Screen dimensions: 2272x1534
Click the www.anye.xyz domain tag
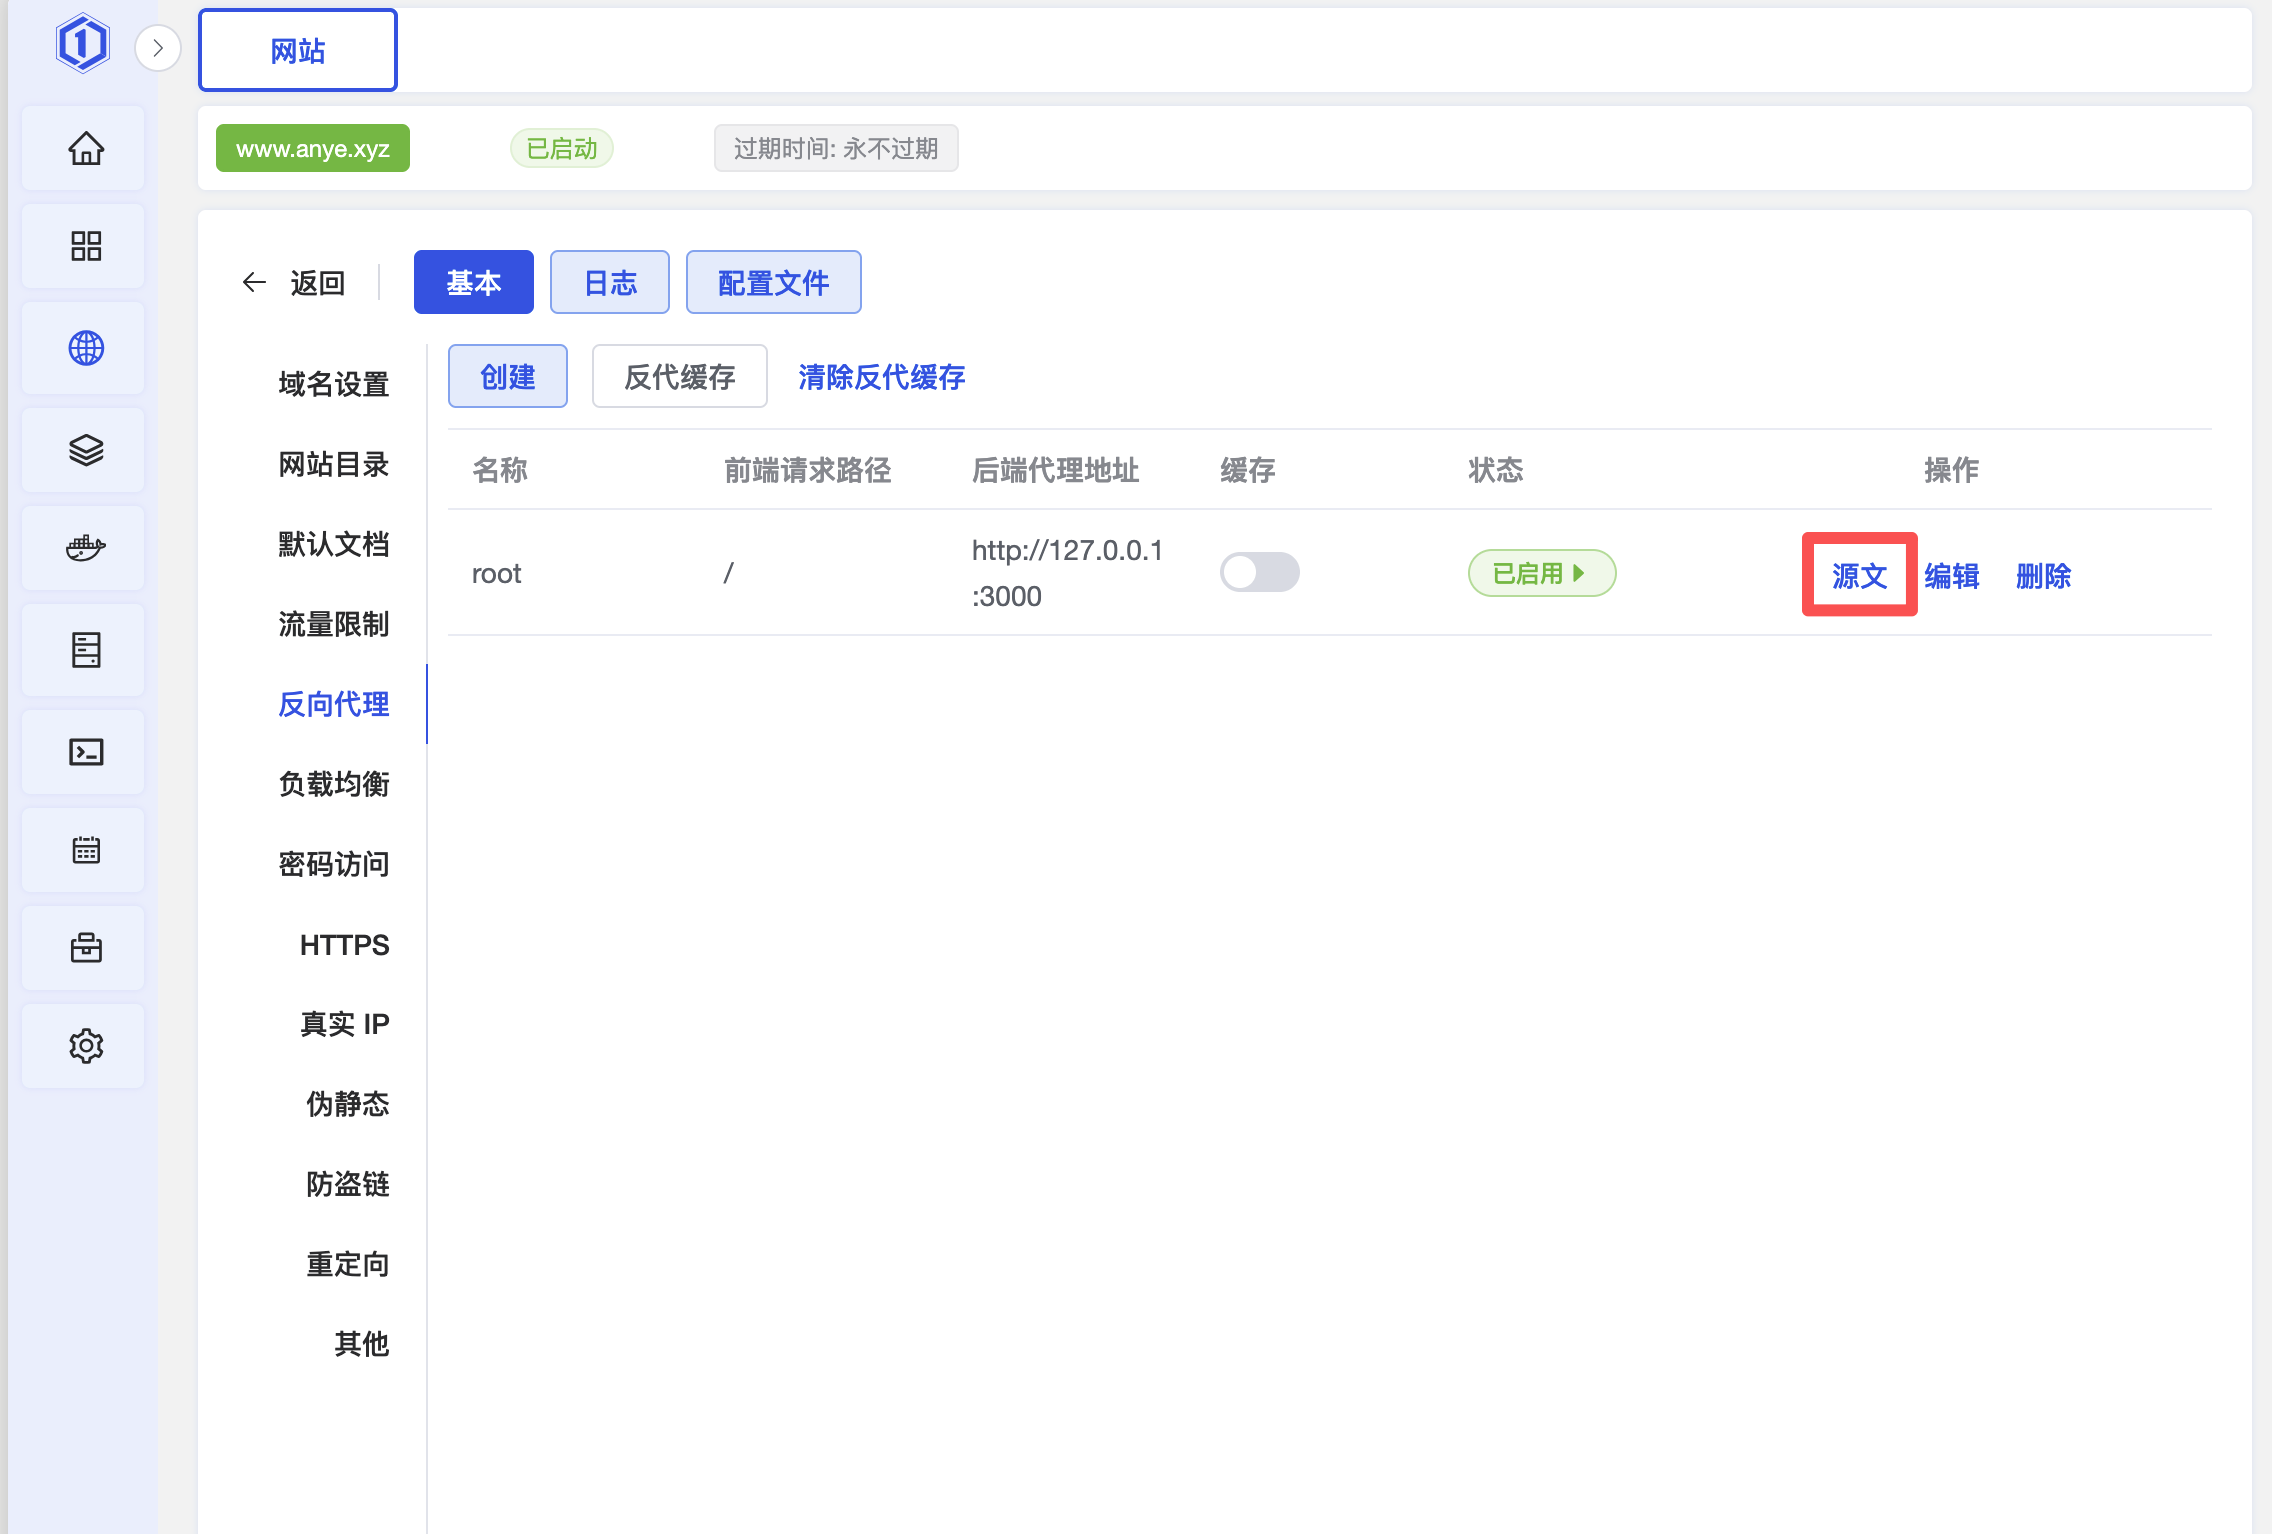pyautogui.click(x=312, y=149)
